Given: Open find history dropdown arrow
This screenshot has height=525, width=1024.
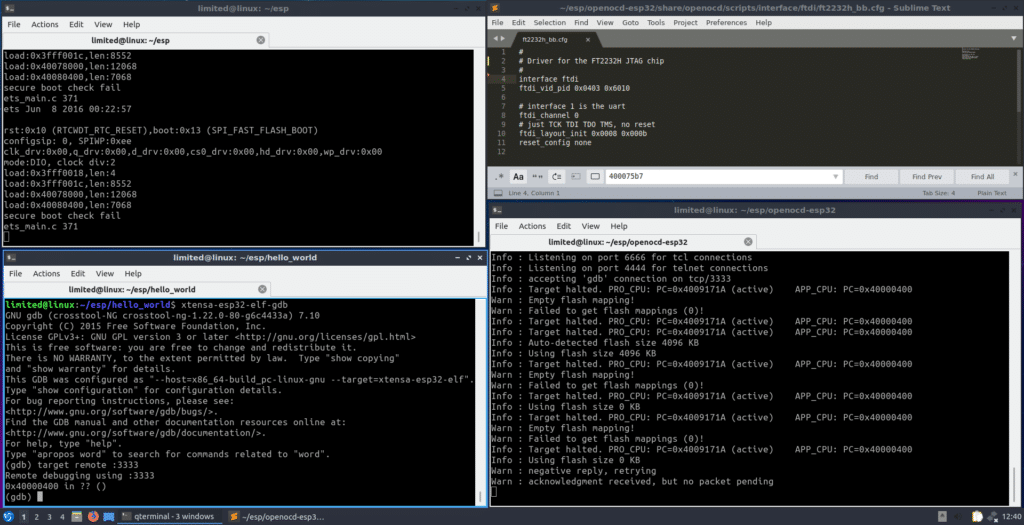Looking at the screenshot, I should pos(836,177).
